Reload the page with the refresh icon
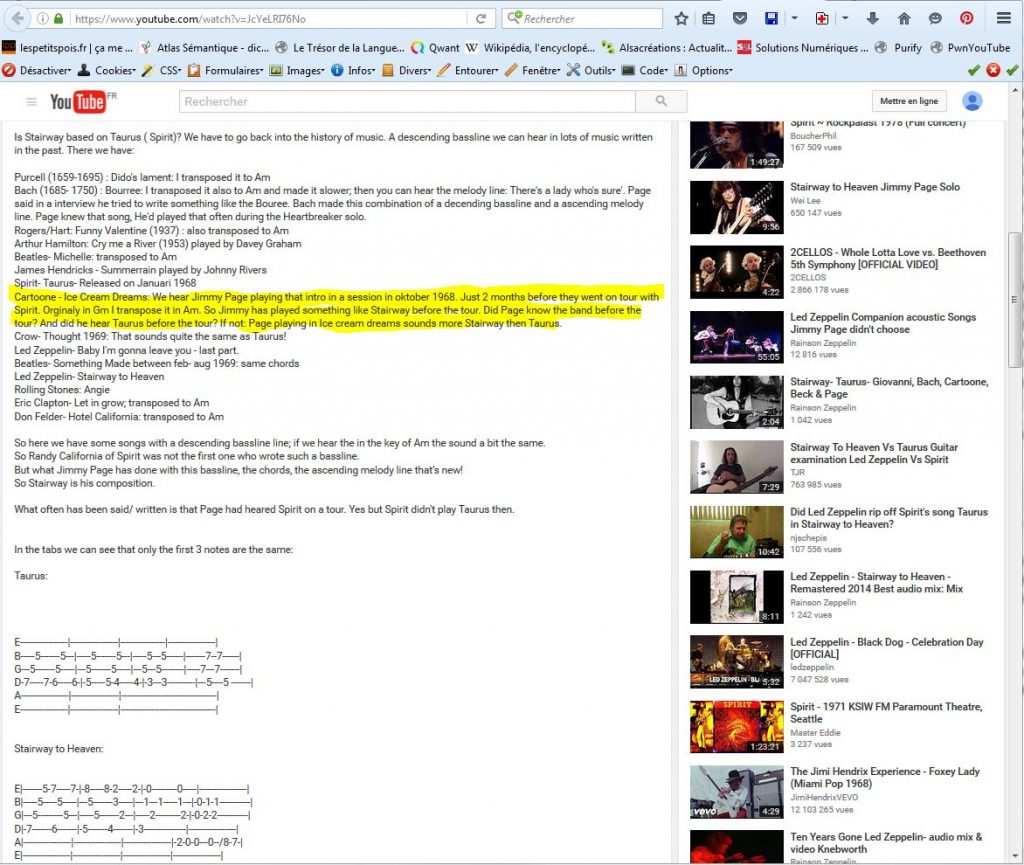Screen dimensions: 1024x865 point(481,18)
